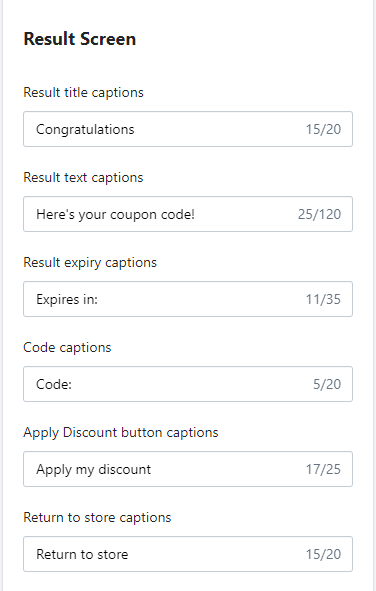This screenshot has width=376, height=591.
Task: Click the 'Result text captions' label
Action: coord(83,178)
